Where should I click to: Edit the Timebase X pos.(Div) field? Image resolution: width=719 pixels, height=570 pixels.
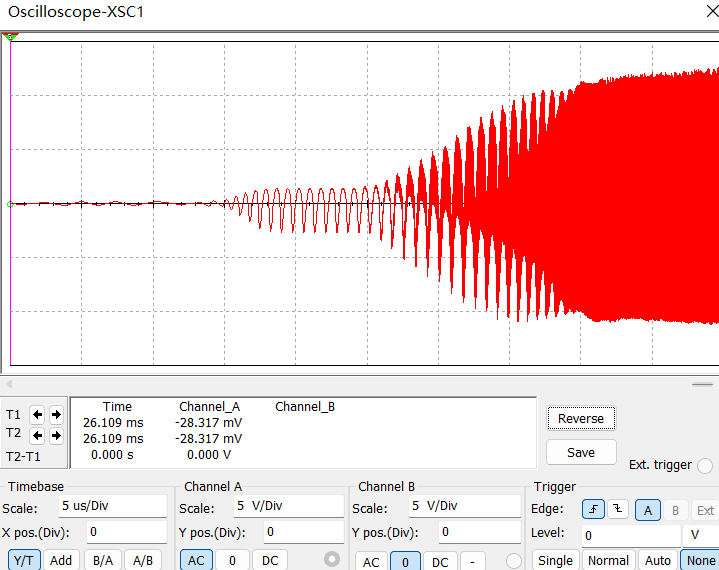[x=127, y=532]
